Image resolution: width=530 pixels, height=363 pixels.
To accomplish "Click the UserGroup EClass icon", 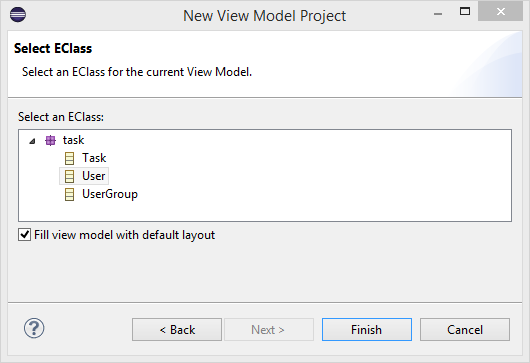I will click(69, 194).
